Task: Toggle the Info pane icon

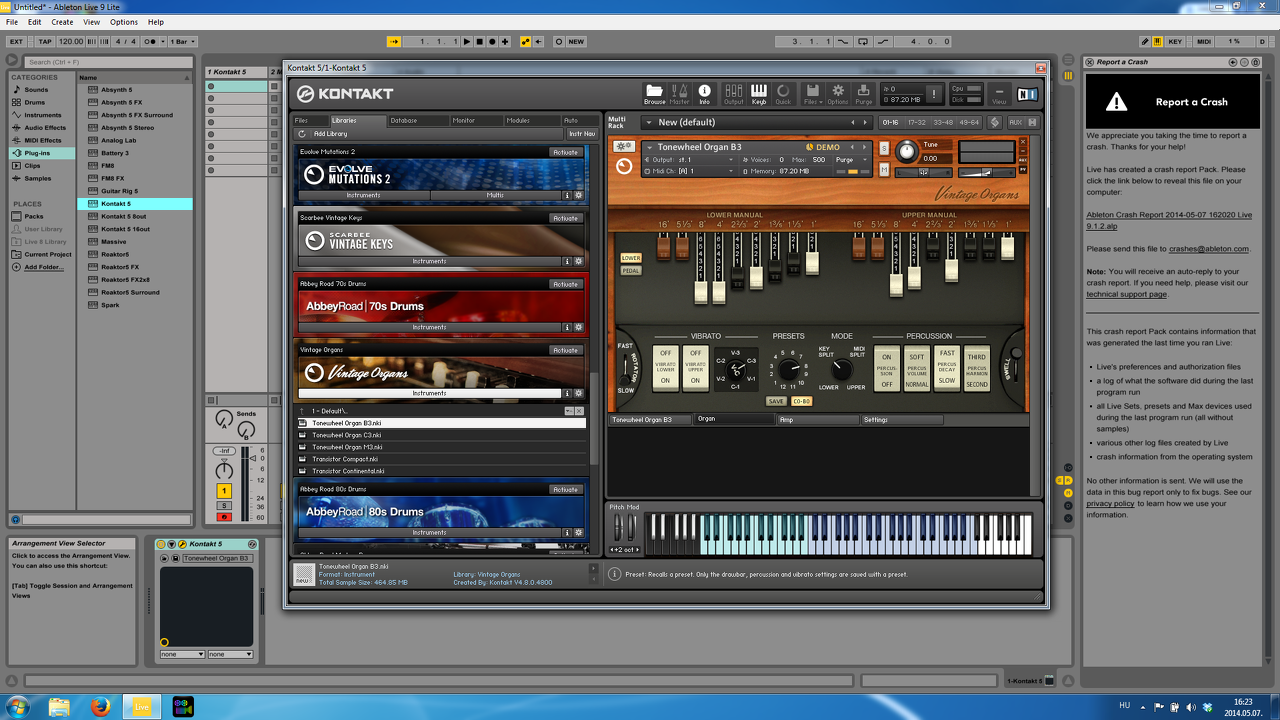Action: tap(704, 94)
